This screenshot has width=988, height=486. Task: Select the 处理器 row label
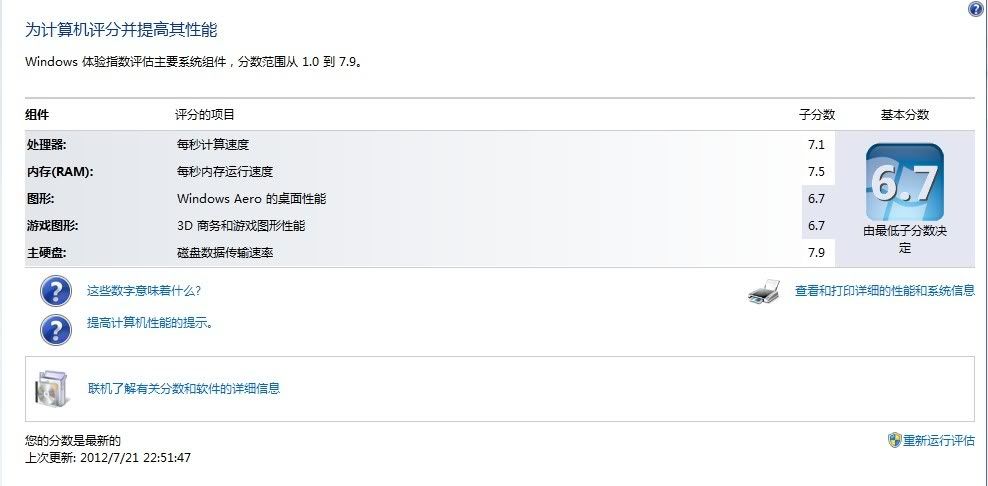tap(47, 144)
